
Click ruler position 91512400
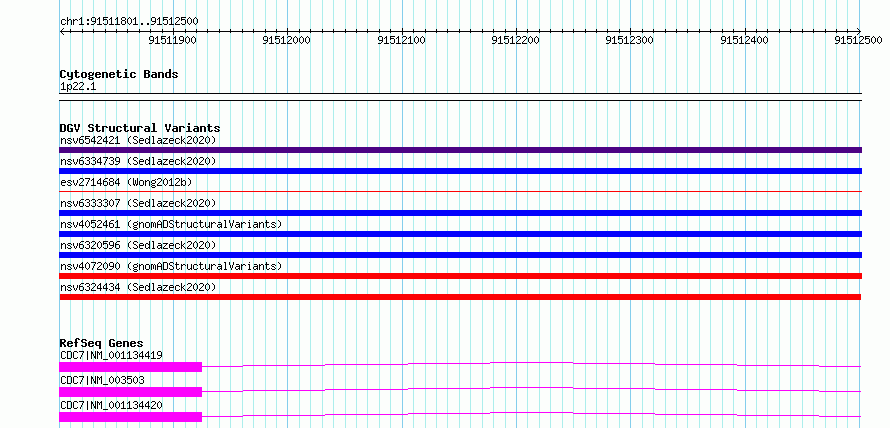(745, 40)
